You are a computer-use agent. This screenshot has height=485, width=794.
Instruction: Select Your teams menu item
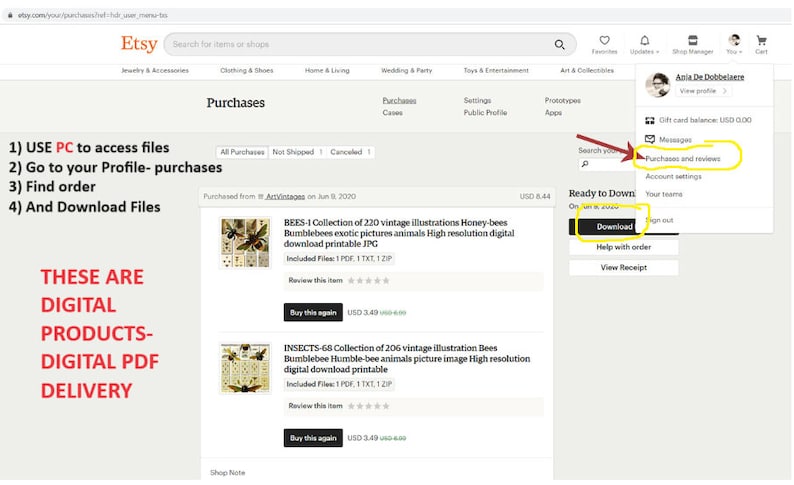click(x=663, y=194)
